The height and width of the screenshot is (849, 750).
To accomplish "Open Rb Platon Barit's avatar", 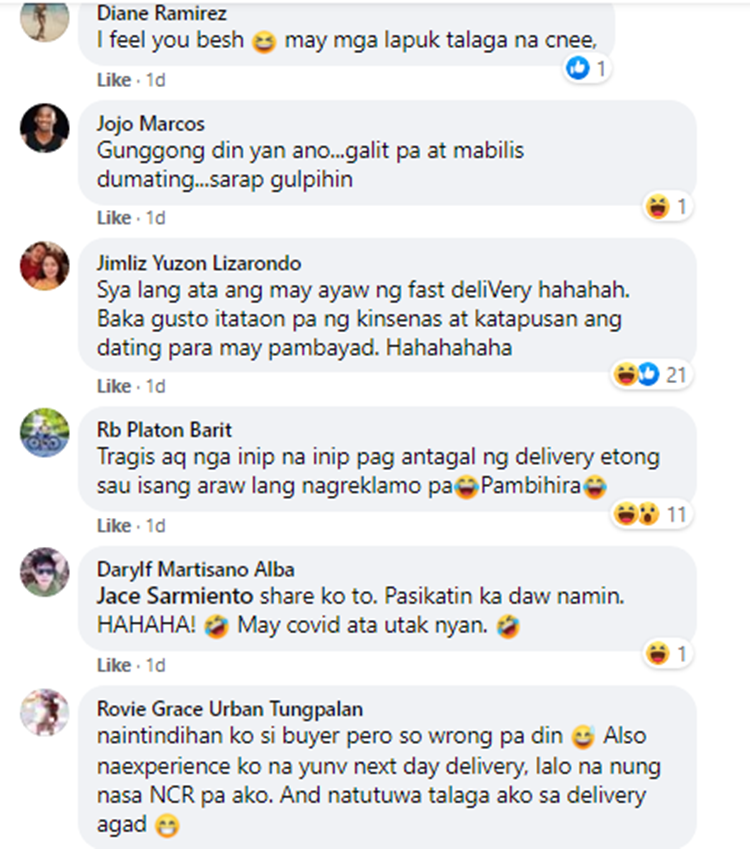I will point(44,433).
